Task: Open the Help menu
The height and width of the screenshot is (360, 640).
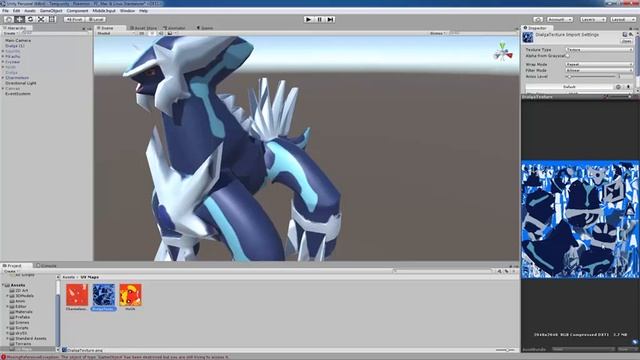Action: coord(143,11)
